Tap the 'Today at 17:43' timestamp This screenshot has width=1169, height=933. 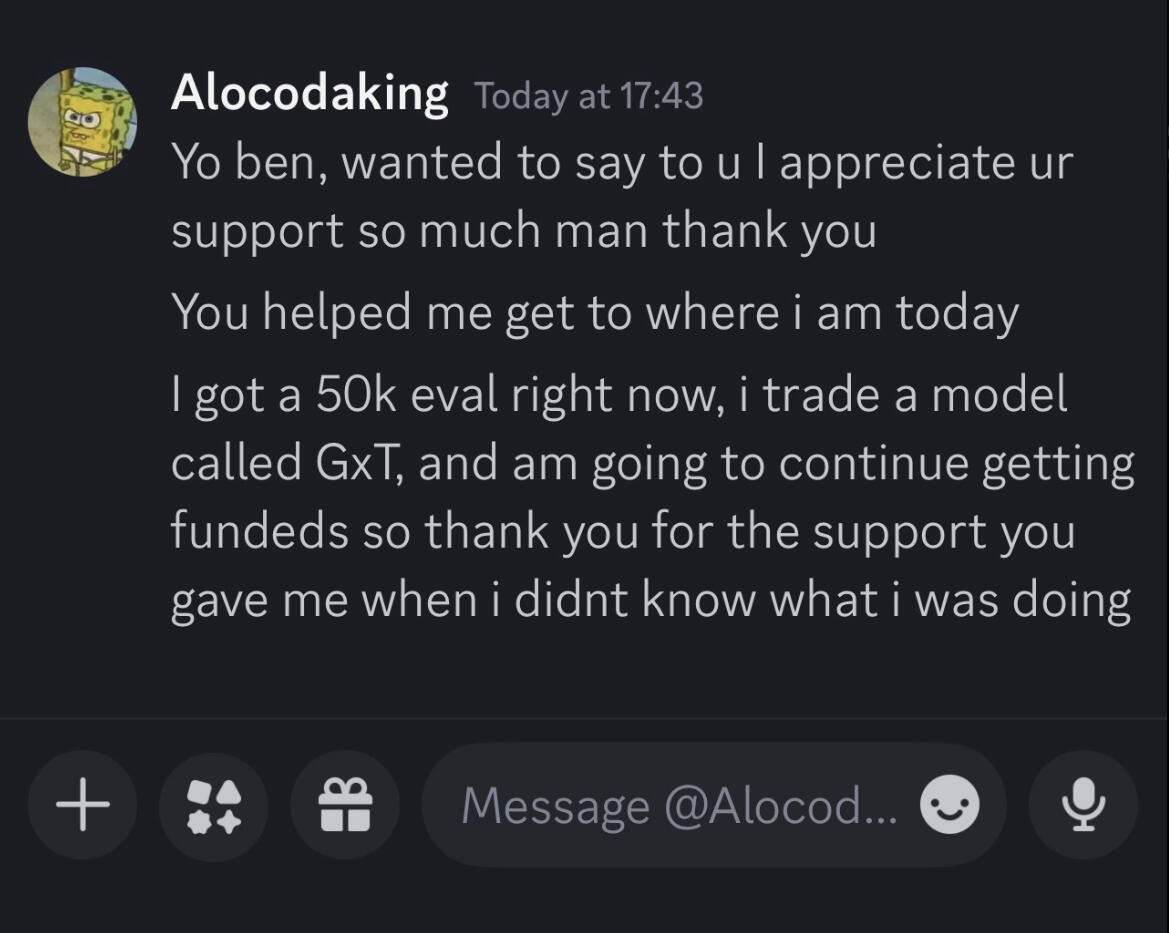pos(588,96)
